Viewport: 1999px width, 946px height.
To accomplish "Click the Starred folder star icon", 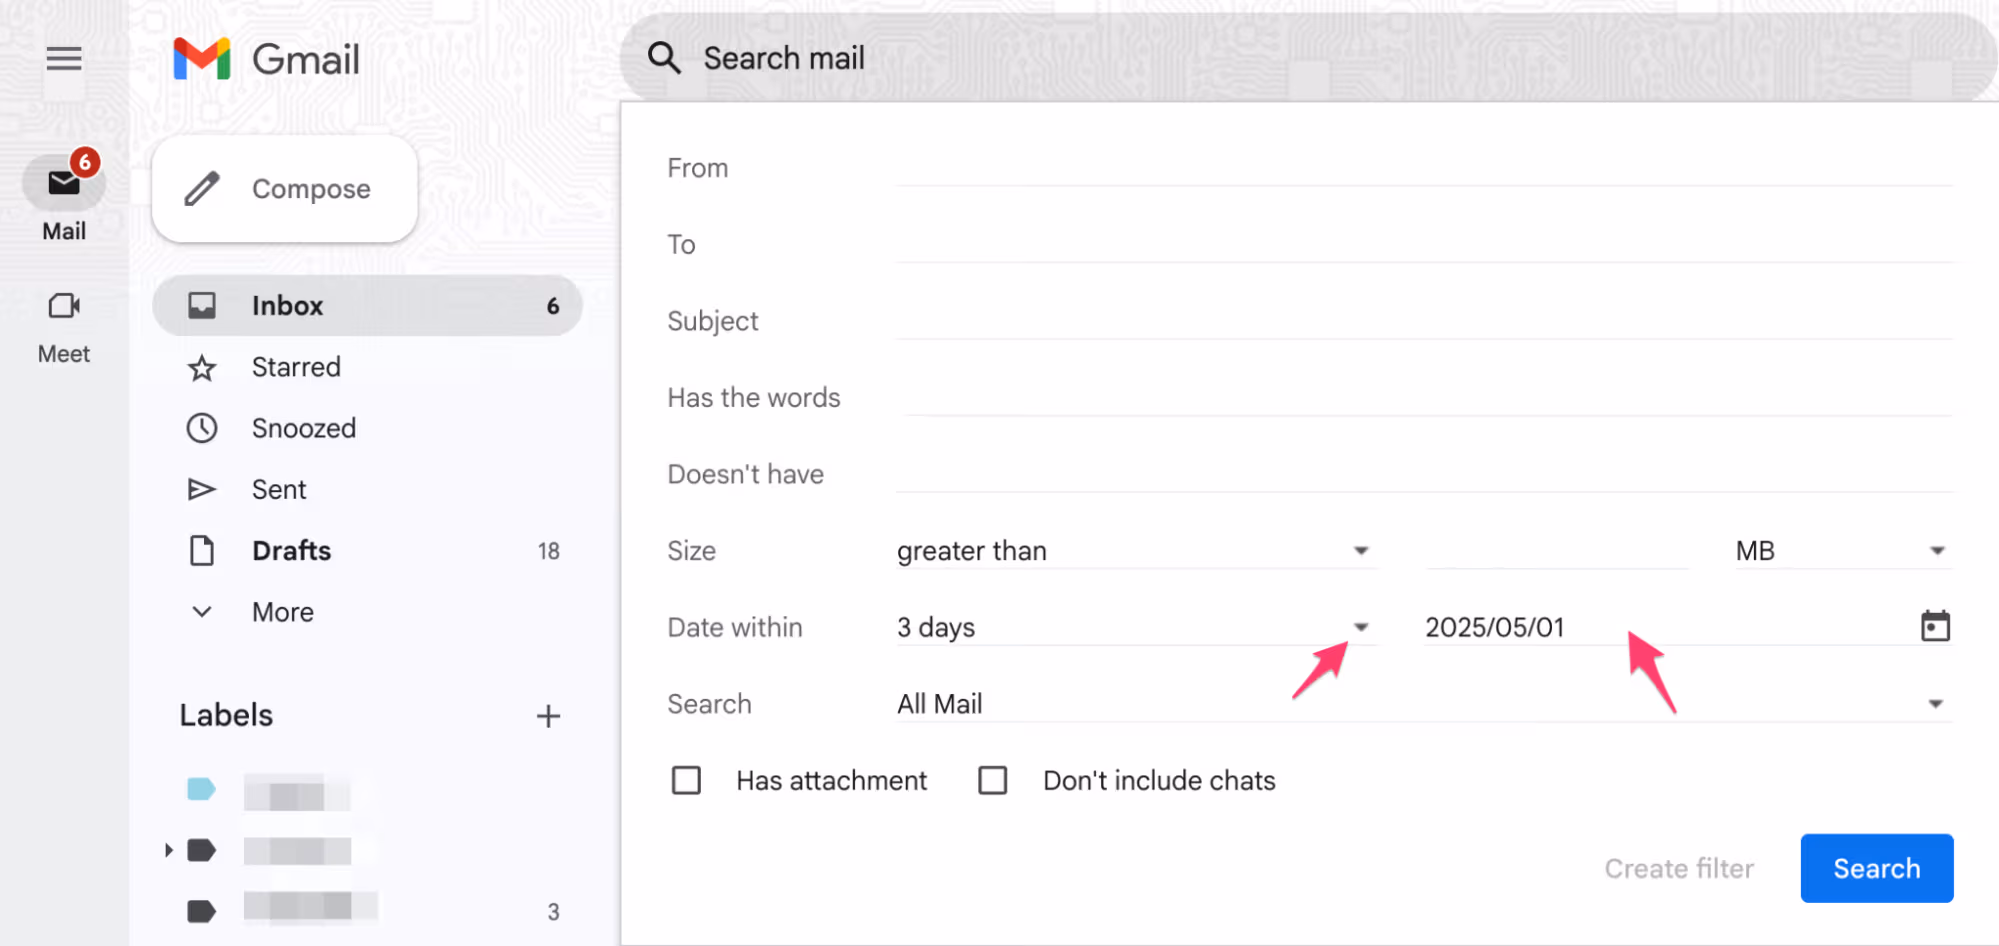I will click(x=203, y=367).
